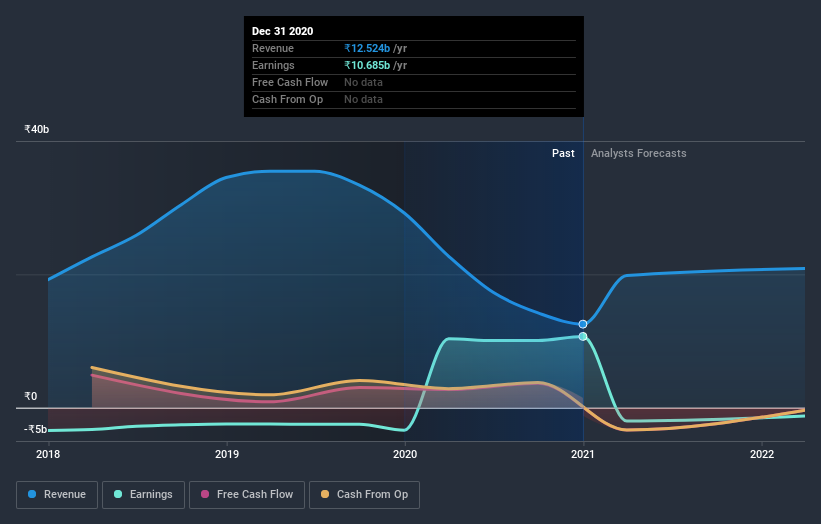Image resolution: width=821 pixels, height=524 pixels.
Task: Click the Cash From Op row label in tooltip
Action: coord(287,99)
